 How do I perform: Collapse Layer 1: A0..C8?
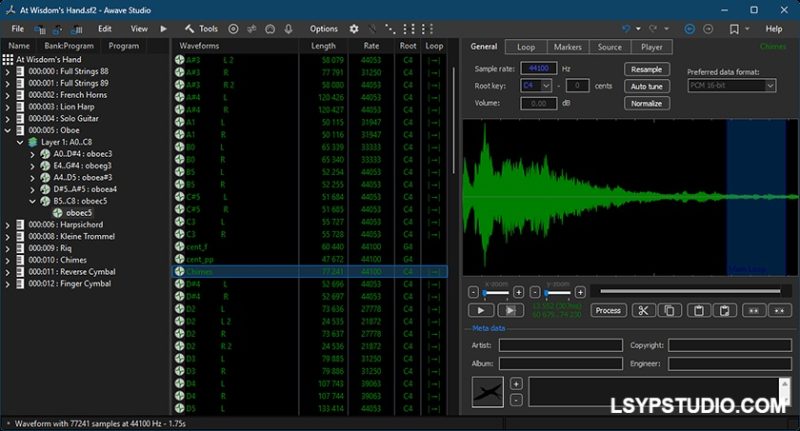click(20, 142)
